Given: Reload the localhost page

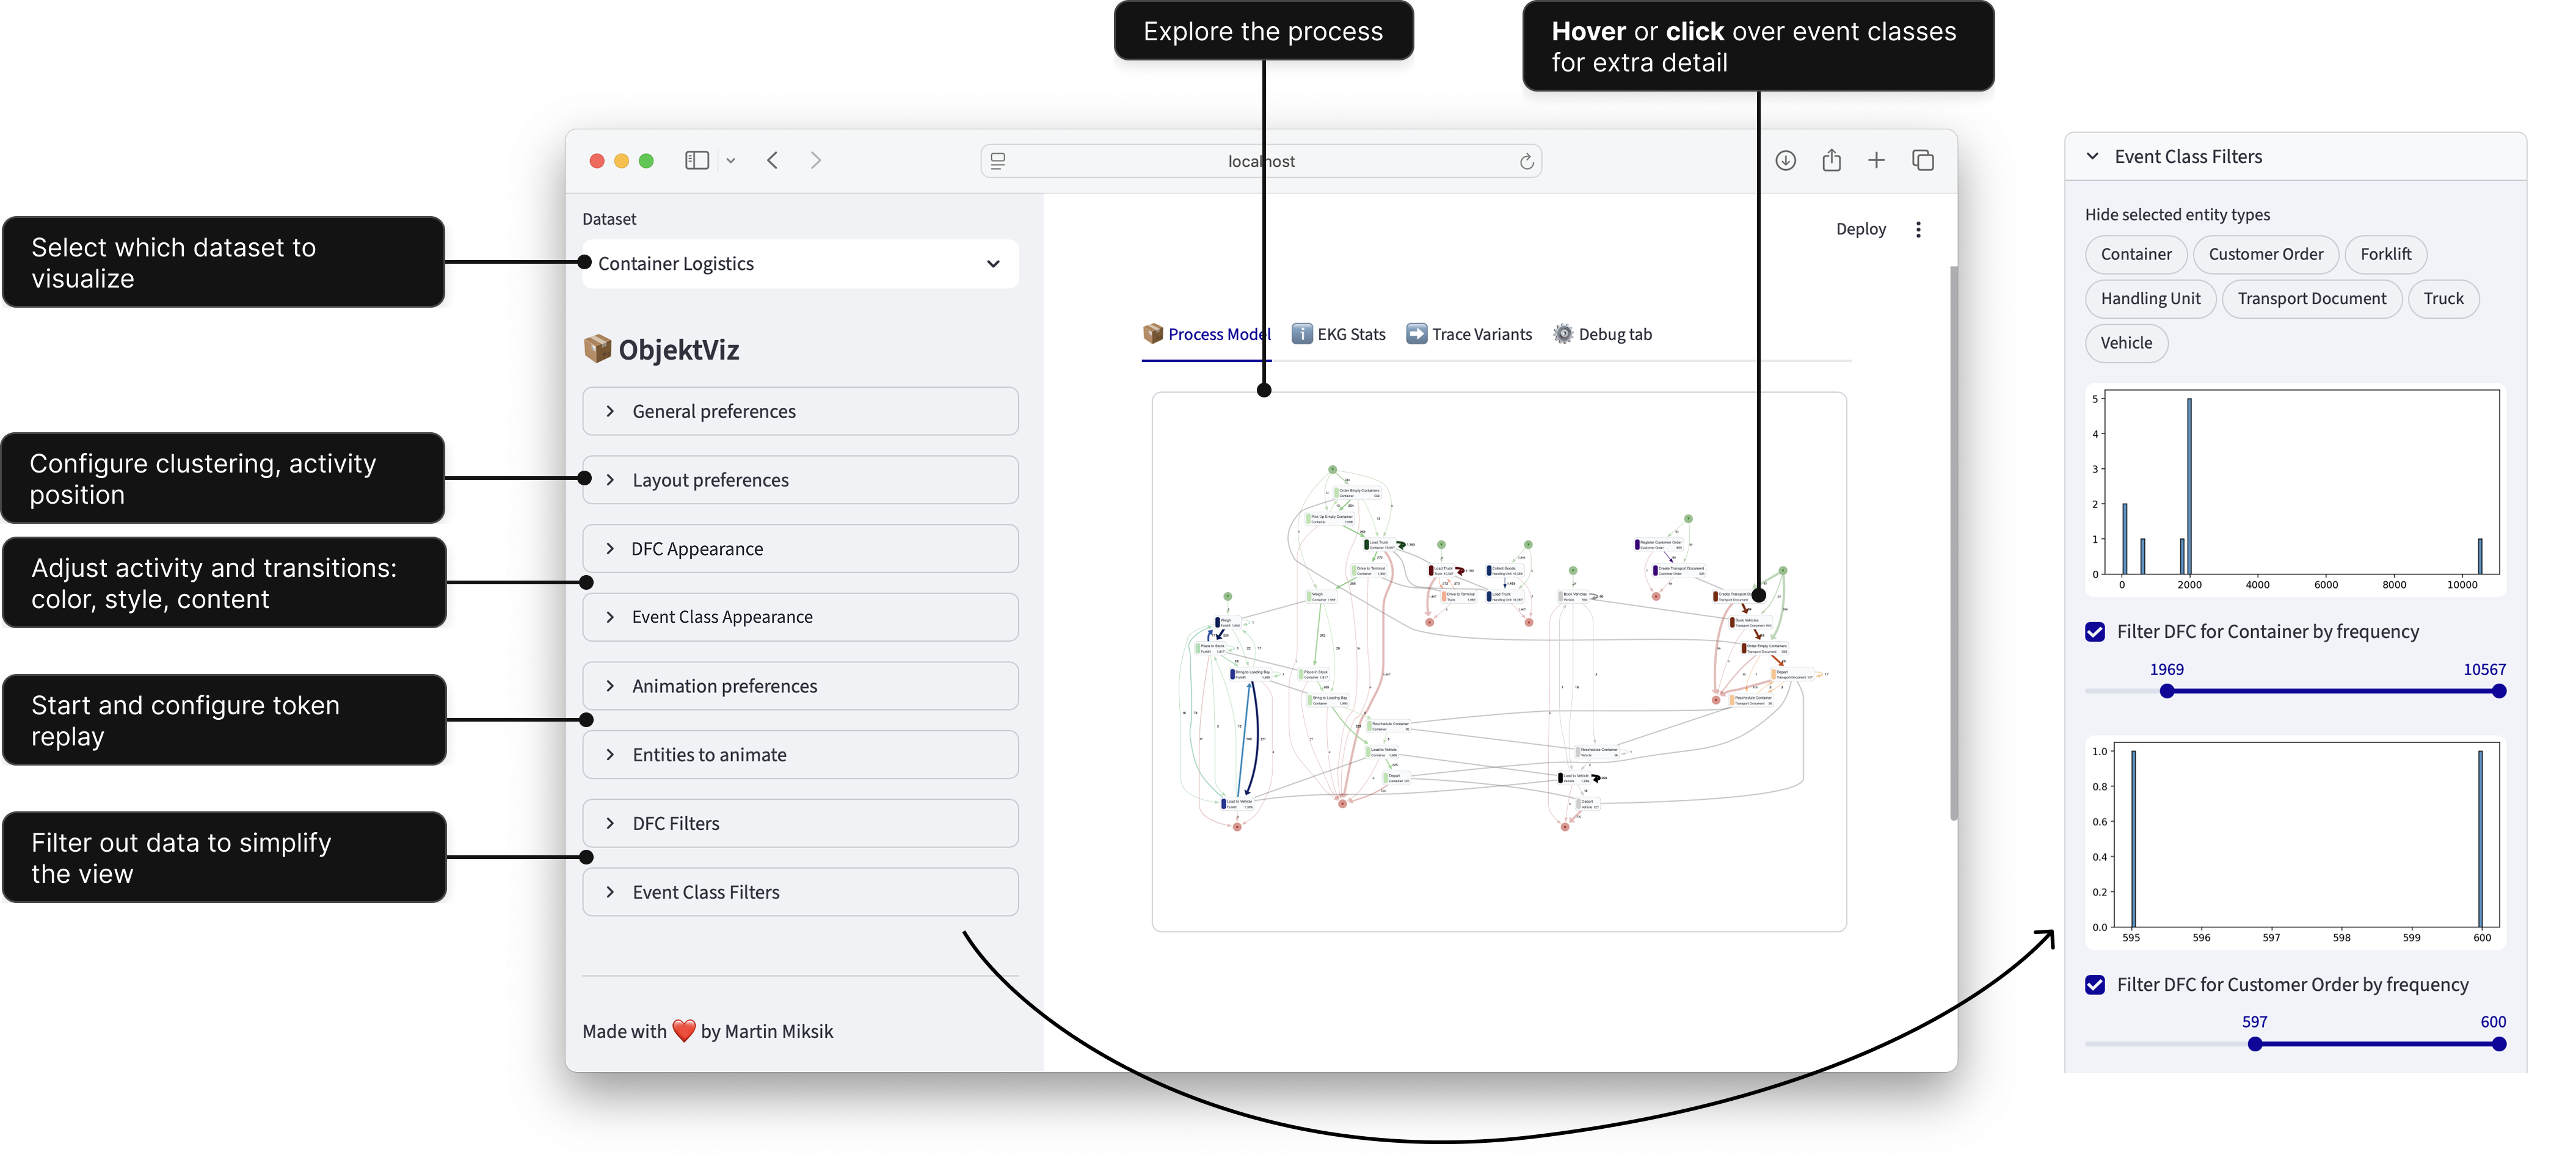Looking at the screenshot, I should tap(1526, 161).
